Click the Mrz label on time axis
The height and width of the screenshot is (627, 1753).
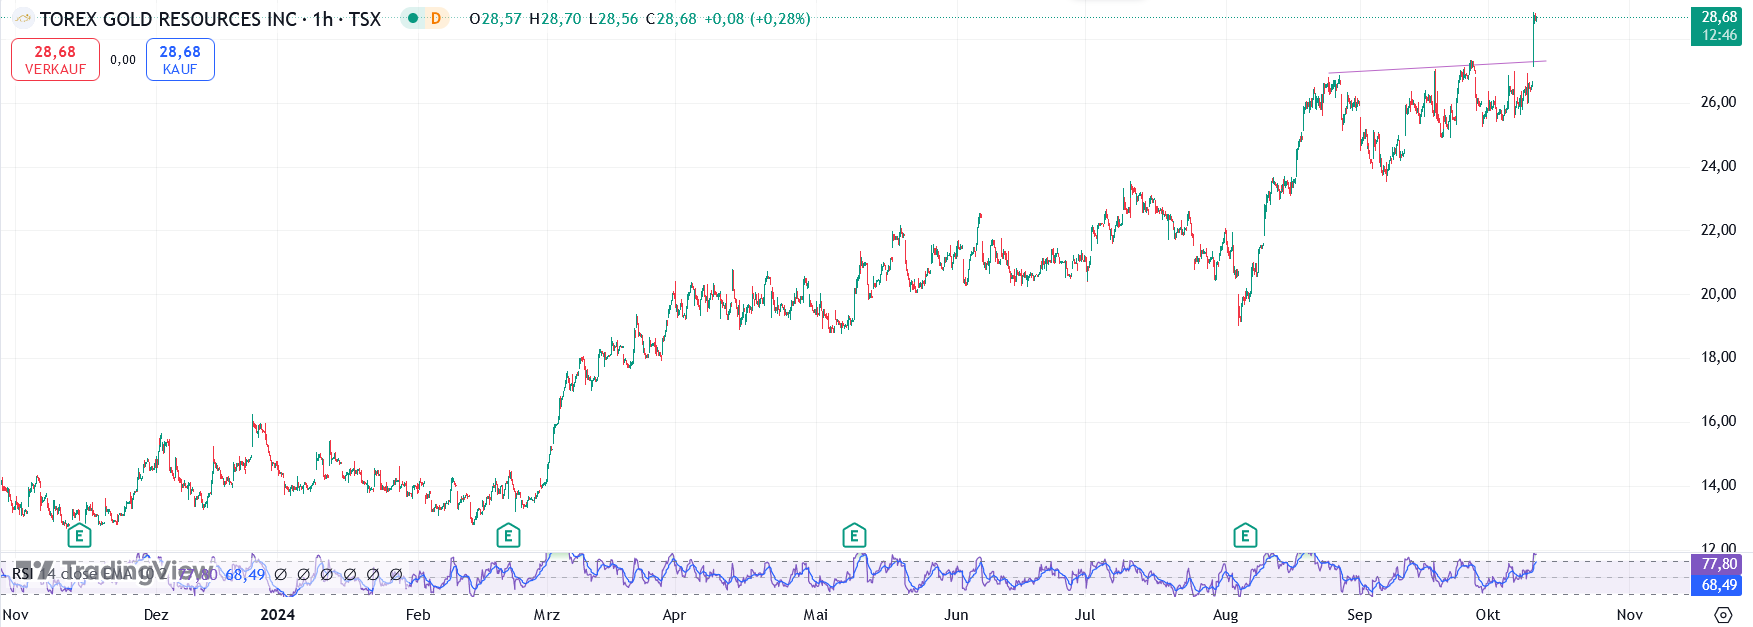tap(546, 615)
